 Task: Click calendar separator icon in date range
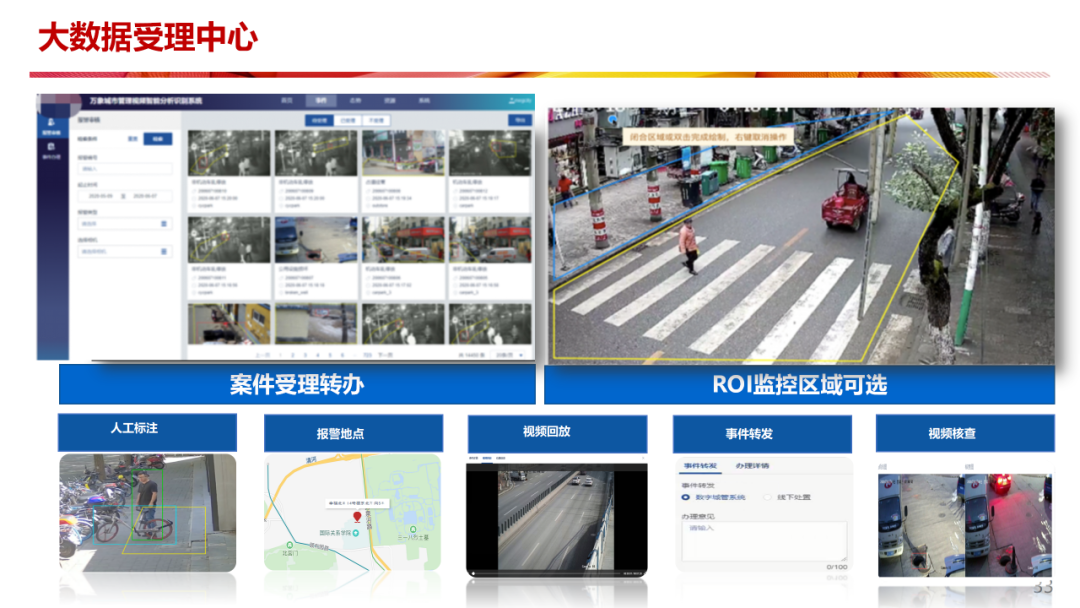pyautogui.click(x=123, y=196)
